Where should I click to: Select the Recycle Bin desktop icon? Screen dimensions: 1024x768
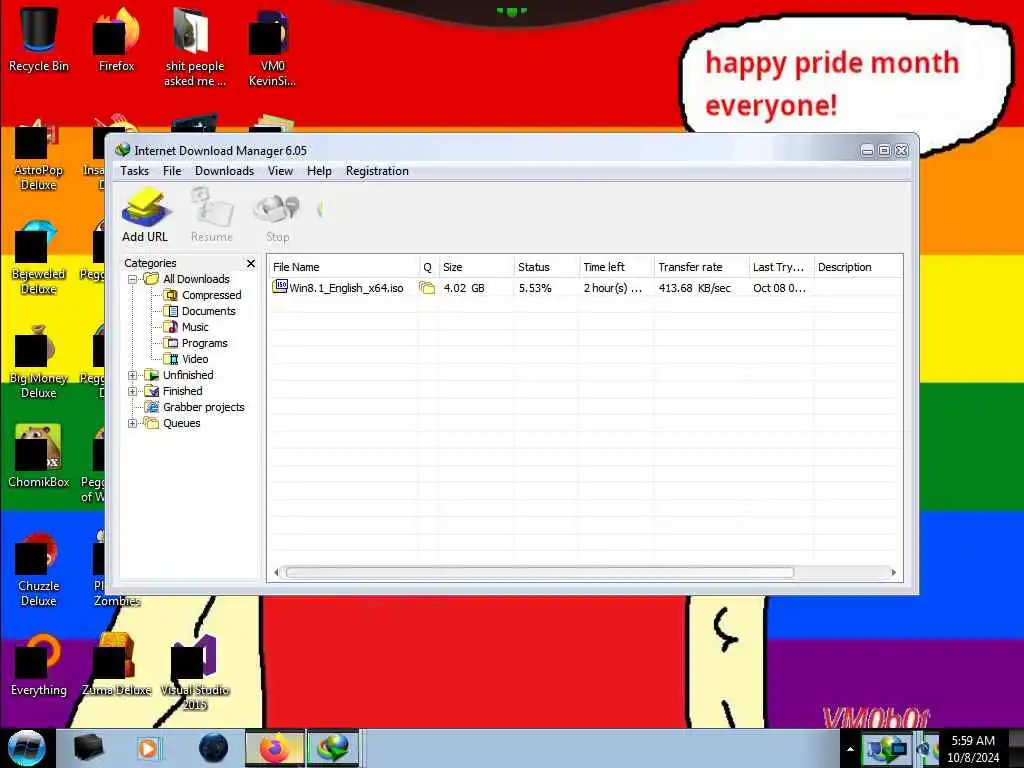(x=39, y=39)
